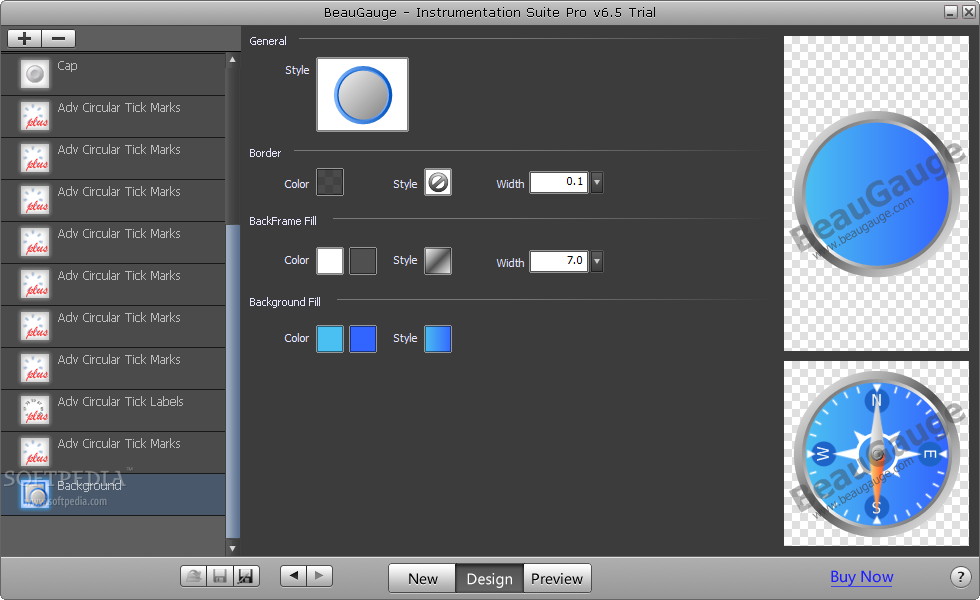Click the open file icon in bottom toolbar
The image size is (980, 600).
tap(194, 576)
